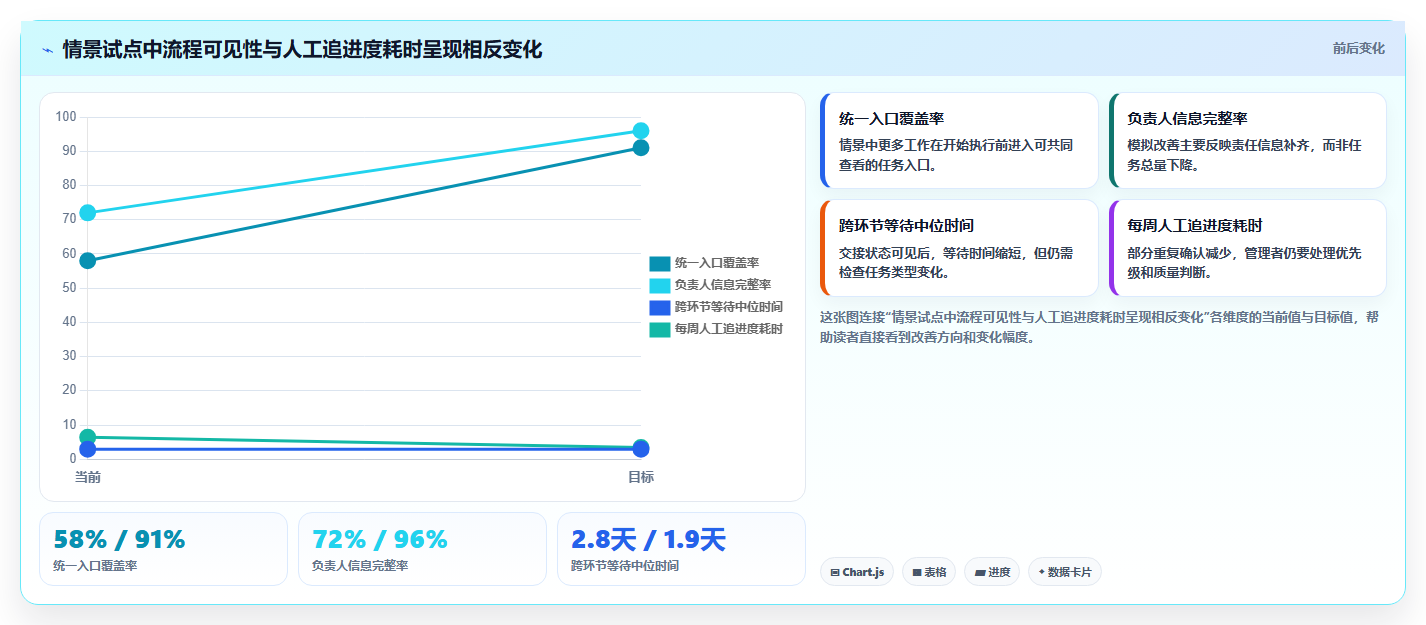Image resolution: width=1426 pixels, height=625 pixels.
Task: Toggle the 跨环节等待中位时间 legend swatch
Action: (x=660, y=307)
